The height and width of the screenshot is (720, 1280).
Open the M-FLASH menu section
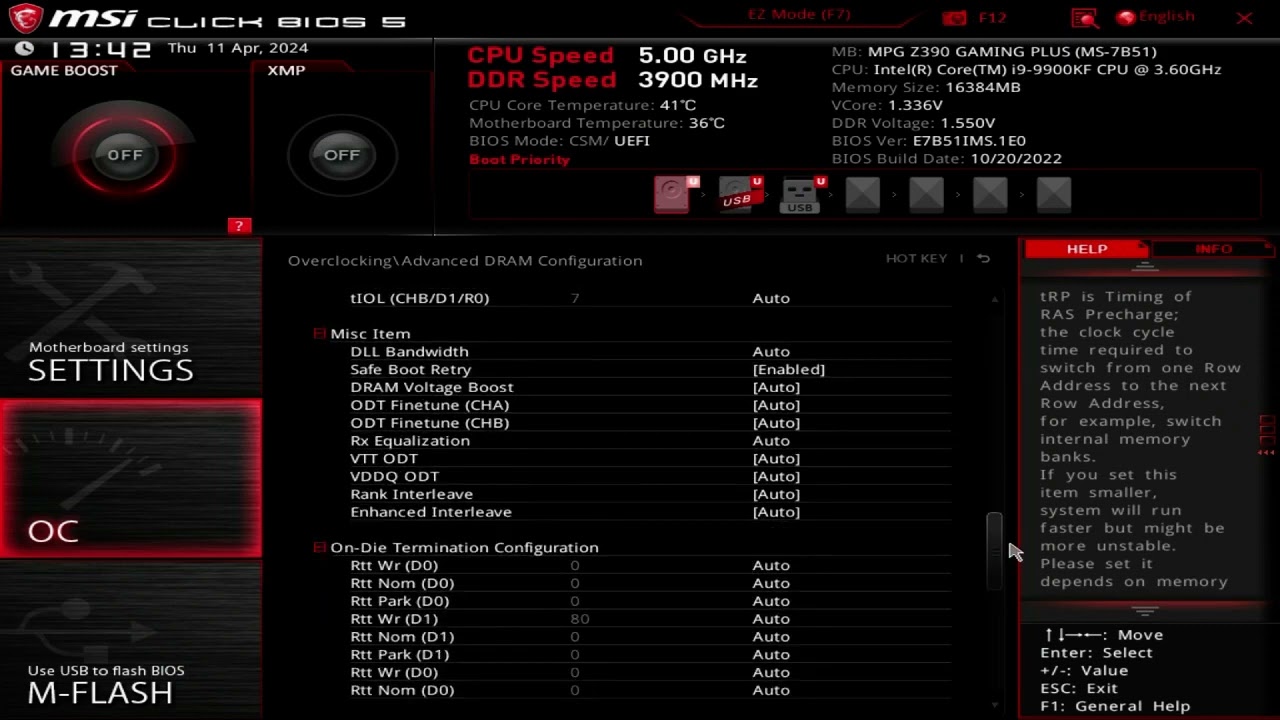131,638
